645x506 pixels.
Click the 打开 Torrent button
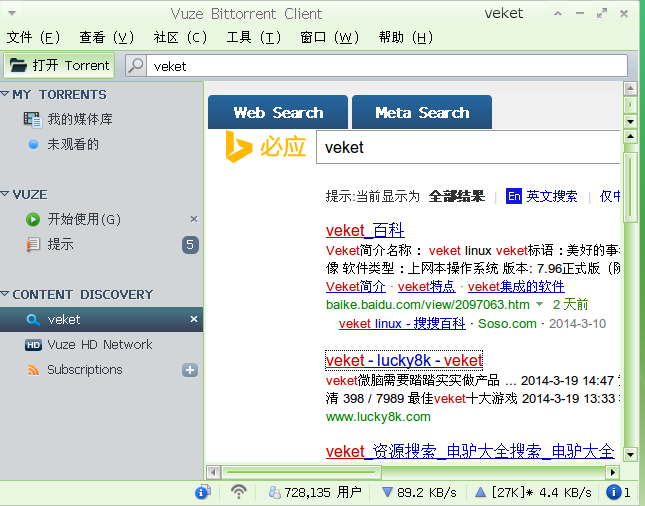pos(59,65)
